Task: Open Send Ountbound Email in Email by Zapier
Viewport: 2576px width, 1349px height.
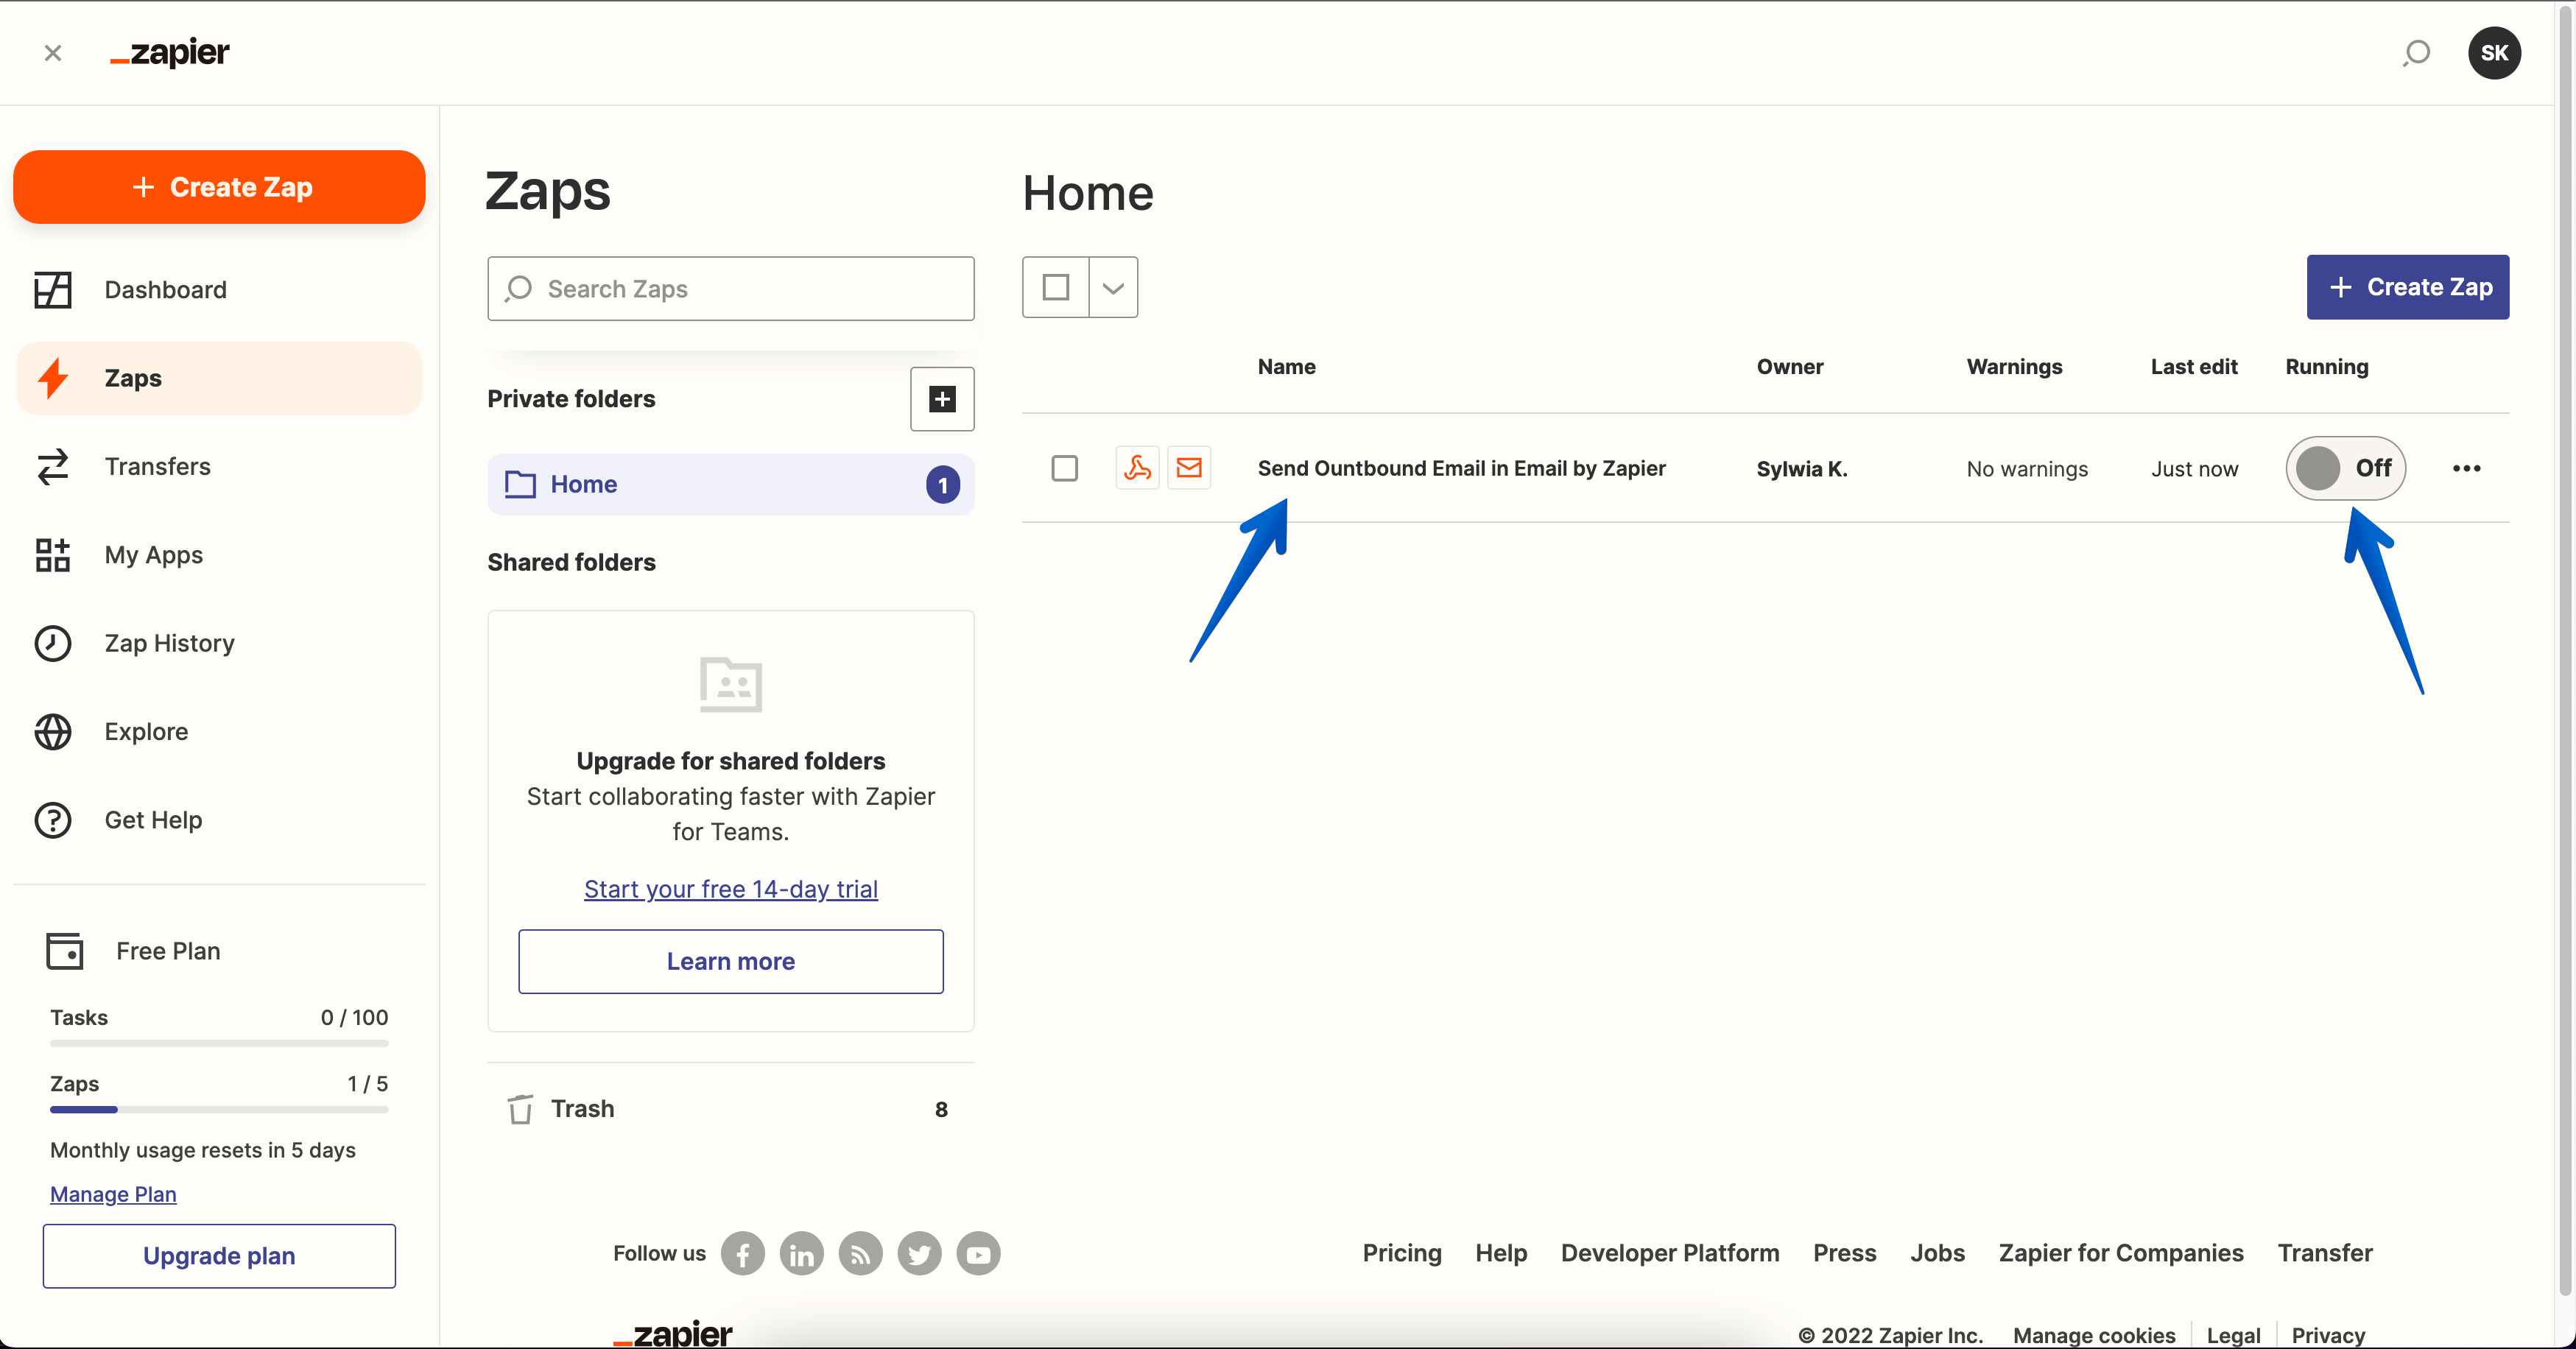Action: (1461, 468)
